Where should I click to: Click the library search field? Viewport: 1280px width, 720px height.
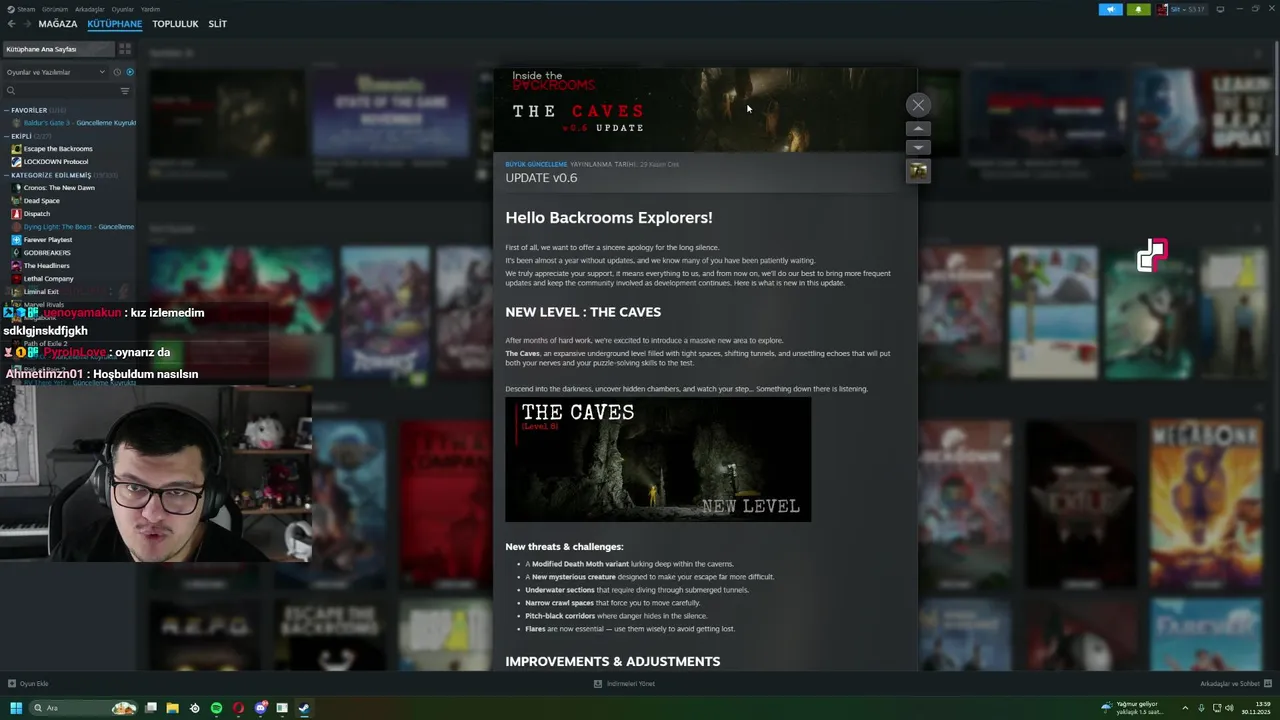pyautogui.click(x=60, y=91)
